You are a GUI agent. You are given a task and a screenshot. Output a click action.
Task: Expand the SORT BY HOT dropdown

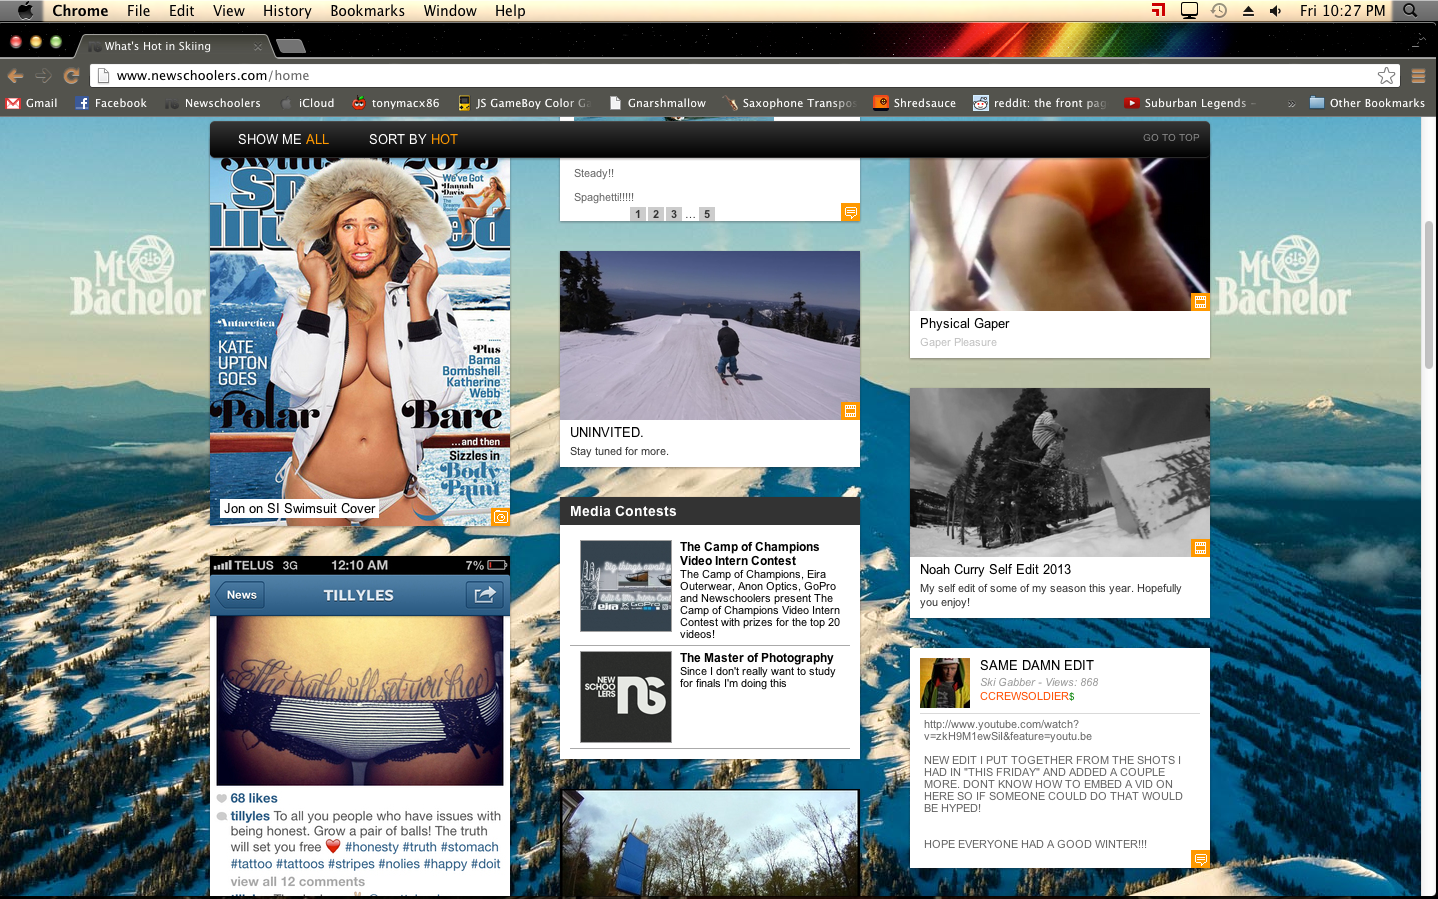413,139
